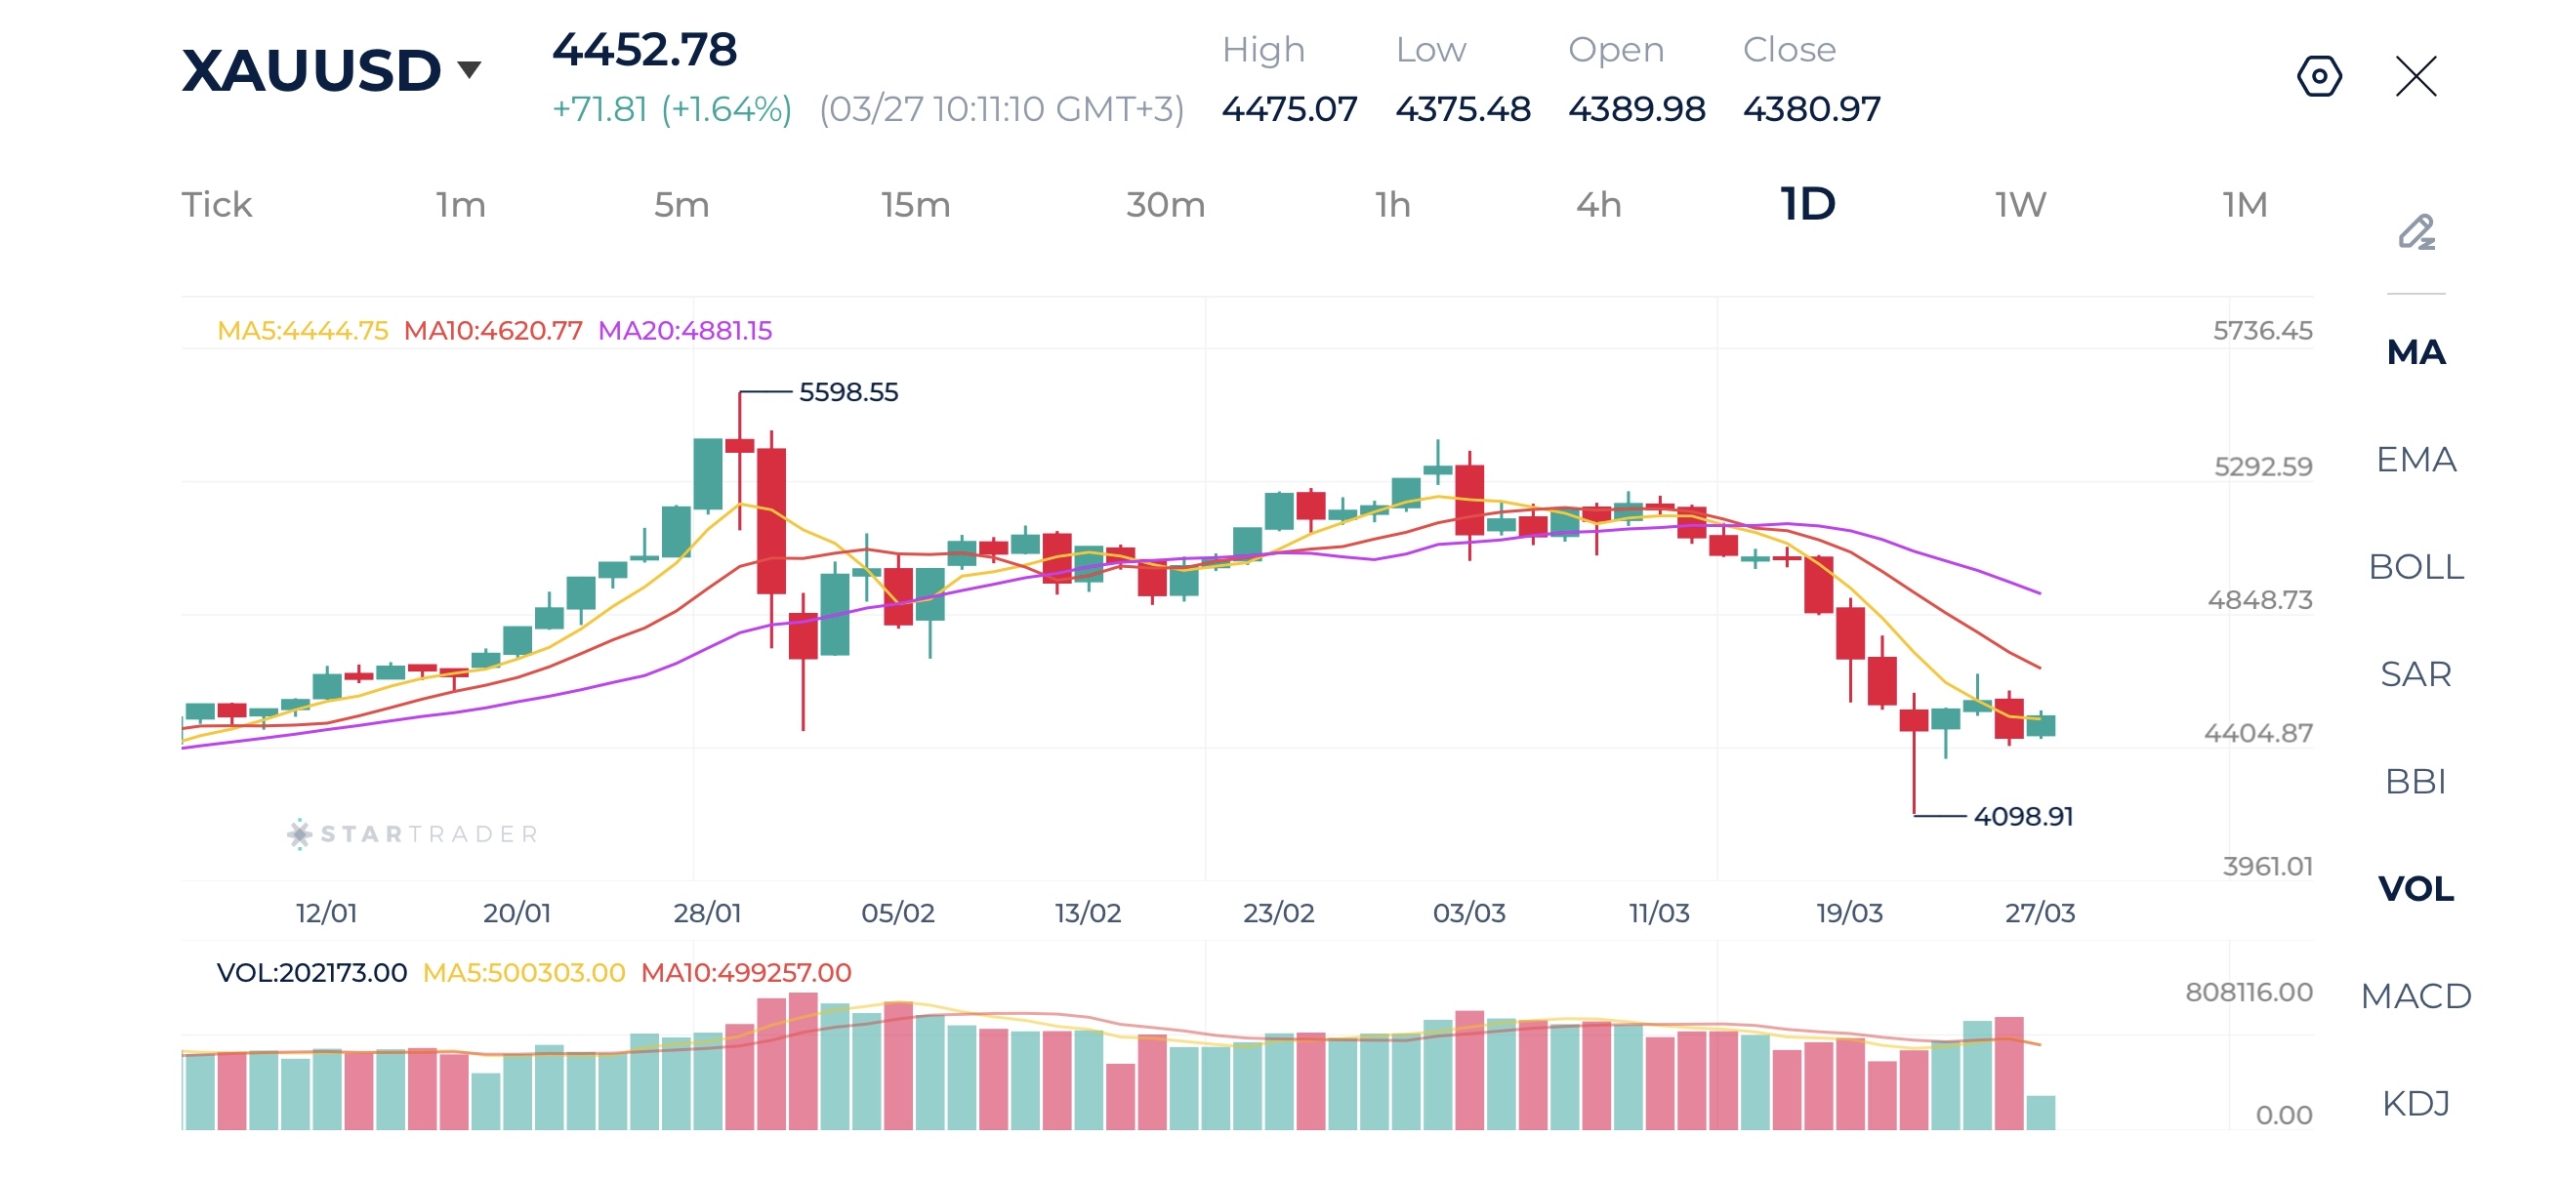Select the last volume bar on 27/03
This screenshot has height=1177, width=2560.
tap(2040, 1112)
